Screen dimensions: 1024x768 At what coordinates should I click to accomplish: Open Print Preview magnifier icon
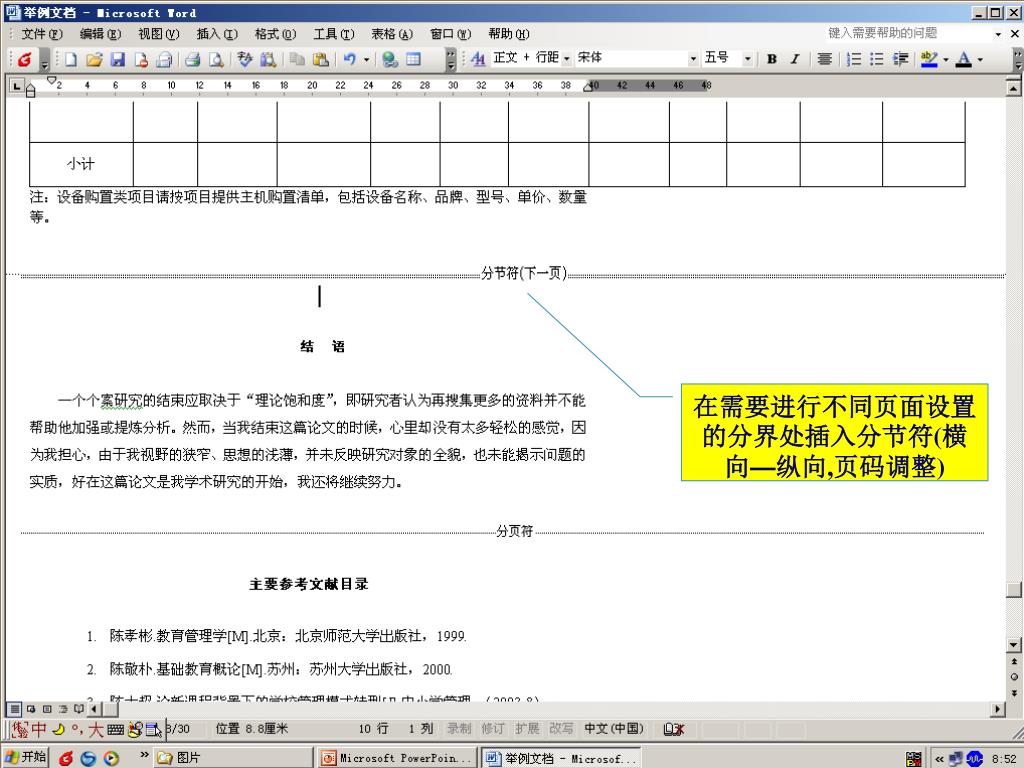coord(216,59)
